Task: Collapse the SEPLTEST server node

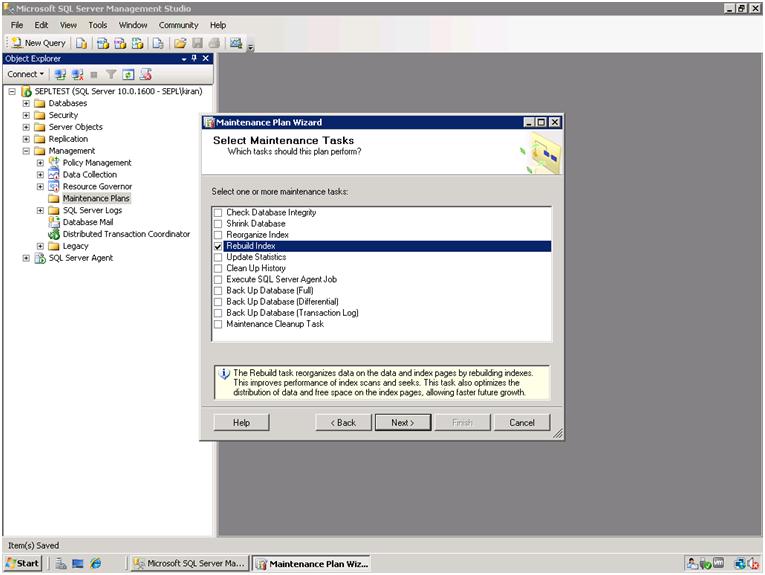Action: click(x=12, y=91)
